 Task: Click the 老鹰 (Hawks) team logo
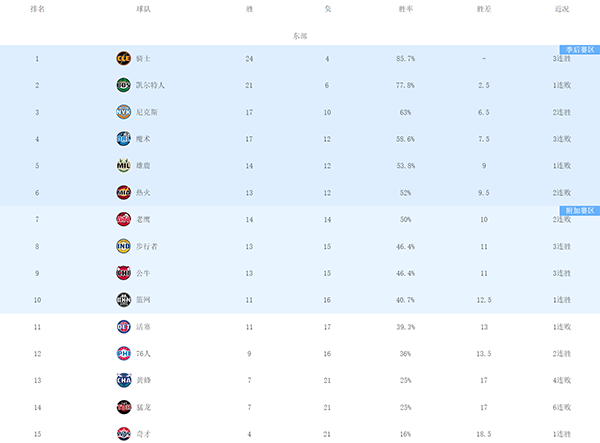pyautogui.click(x=123, y=219)
